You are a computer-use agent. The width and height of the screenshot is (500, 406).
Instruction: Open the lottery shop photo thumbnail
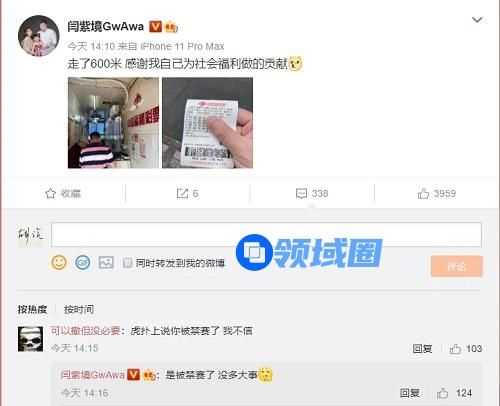[x=113, y=123]
